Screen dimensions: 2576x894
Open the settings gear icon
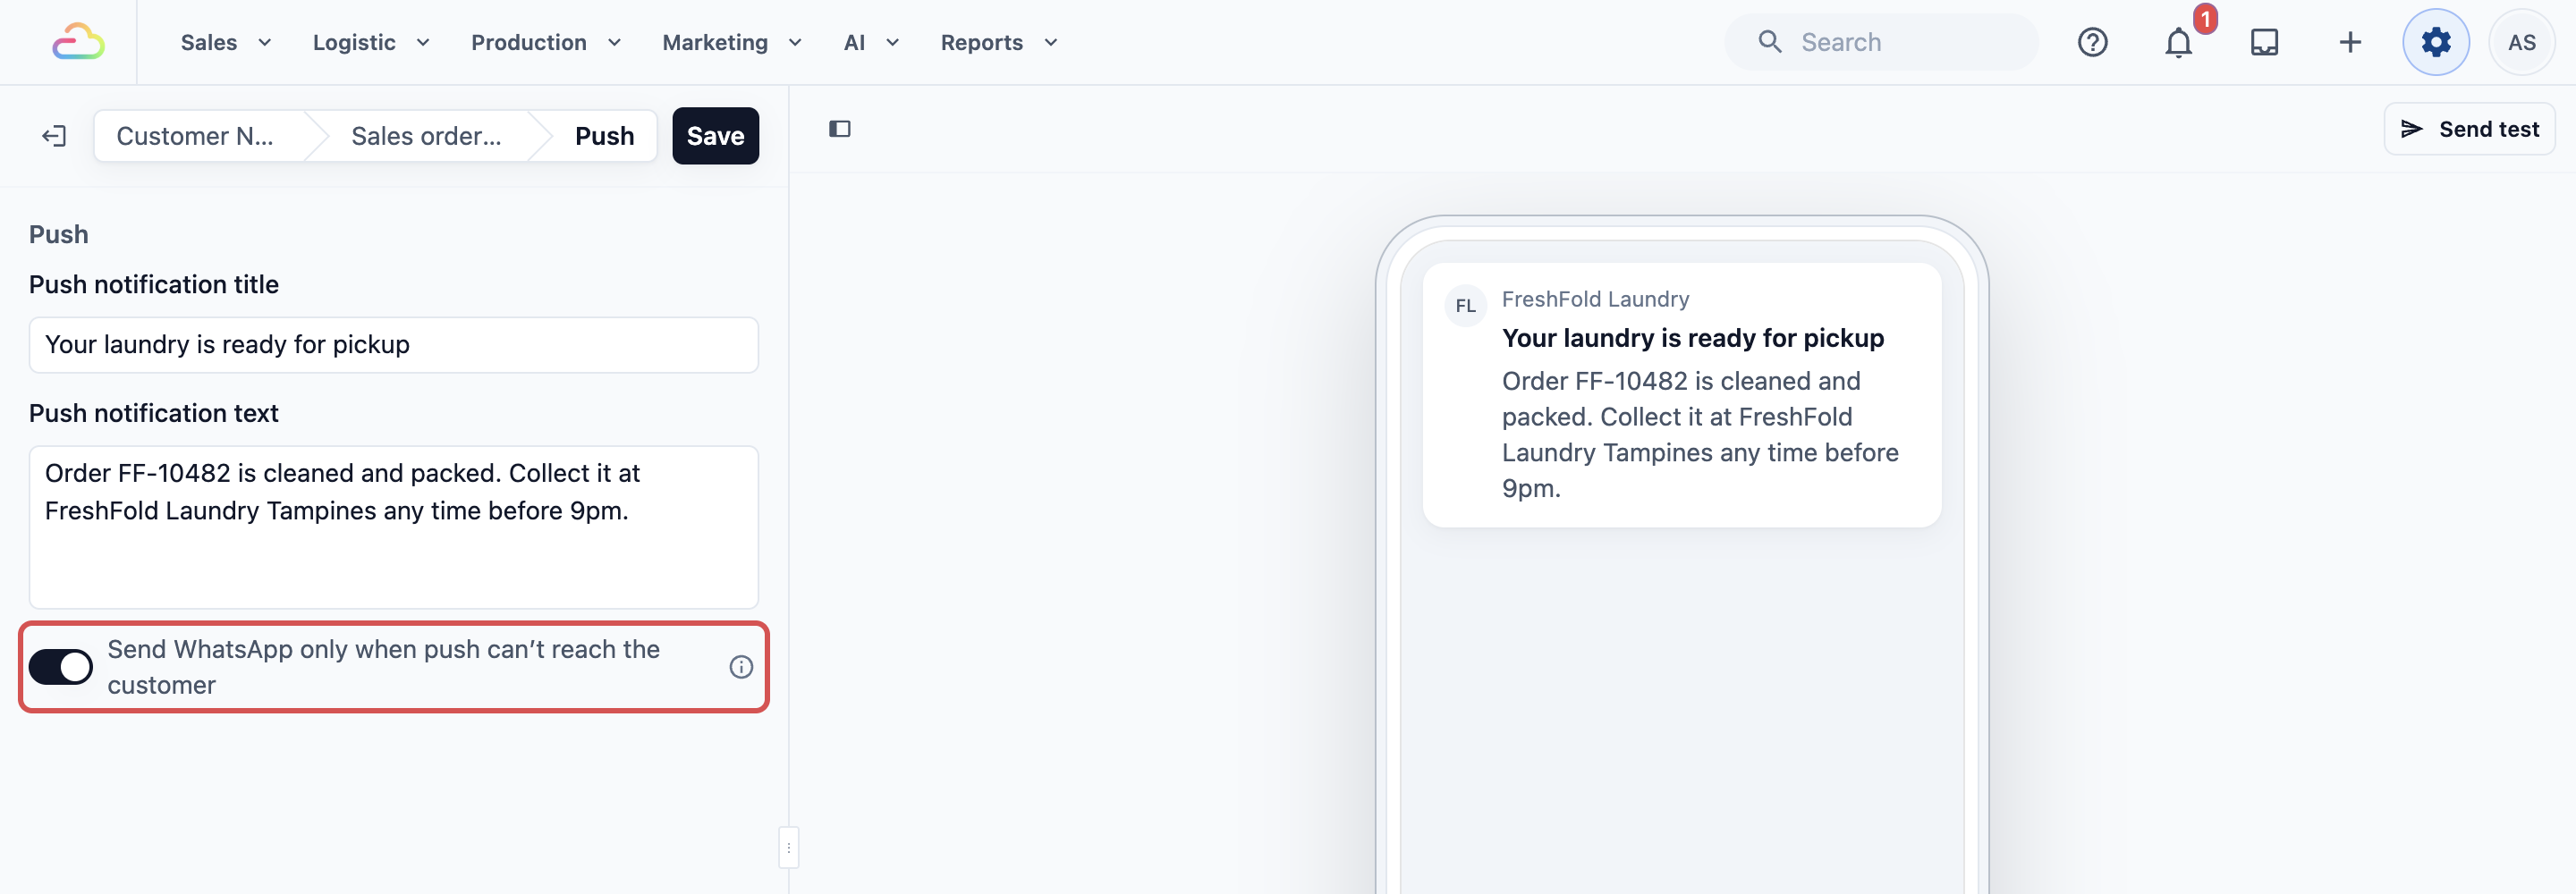[x=2436, y=42]
